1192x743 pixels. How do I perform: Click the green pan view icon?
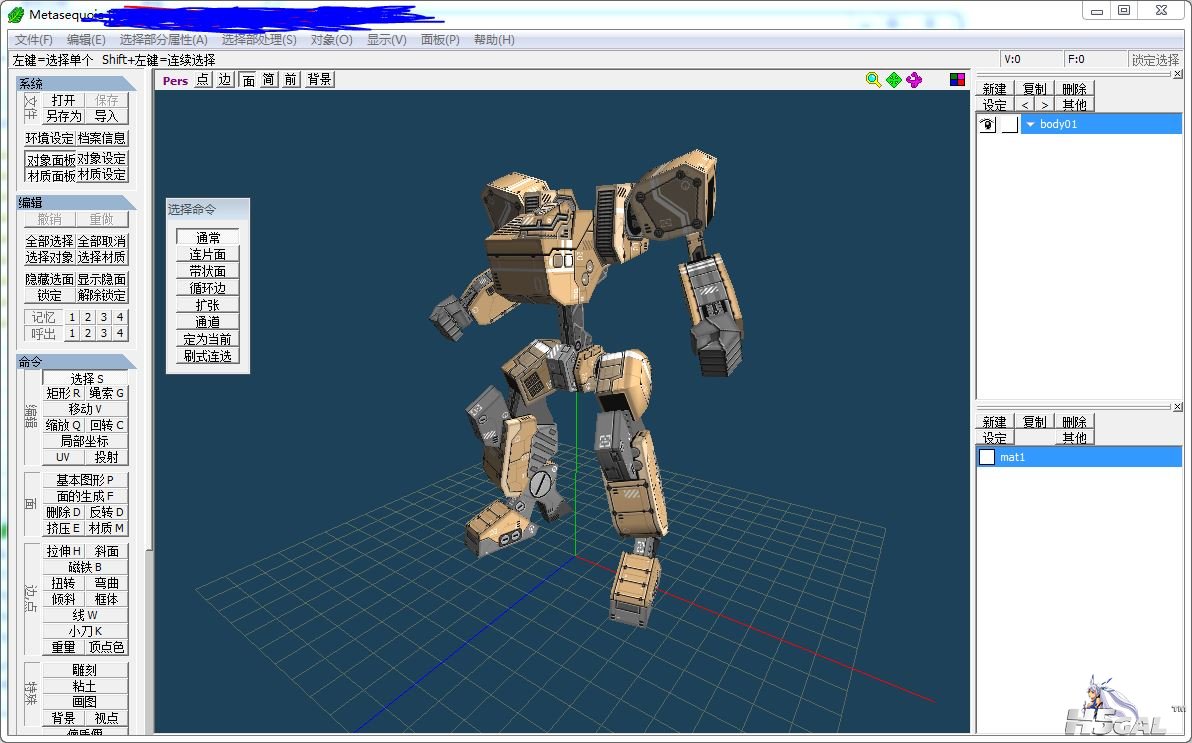[894, 80]
